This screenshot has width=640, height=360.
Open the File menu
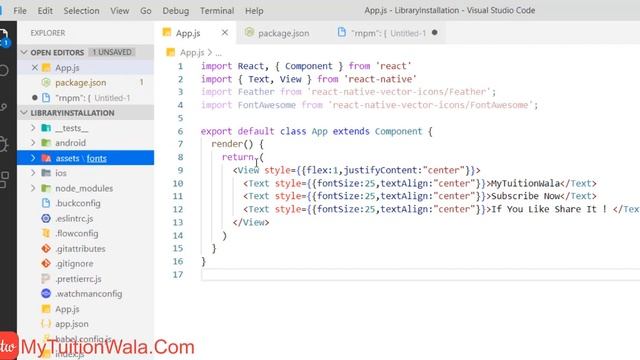(x=20, y=11)
